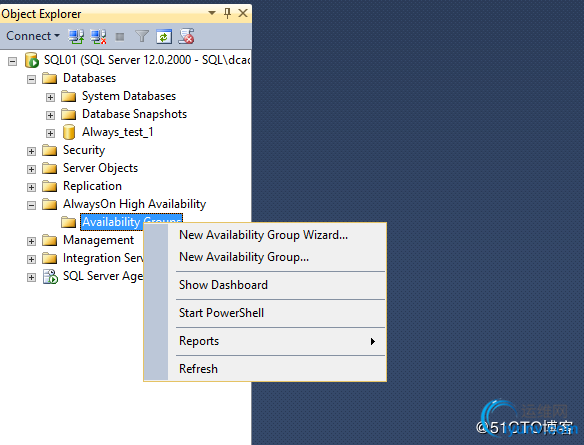Open the Object Explorer window position dropdown arrow
584x445 pixels.
click(212, 13)
